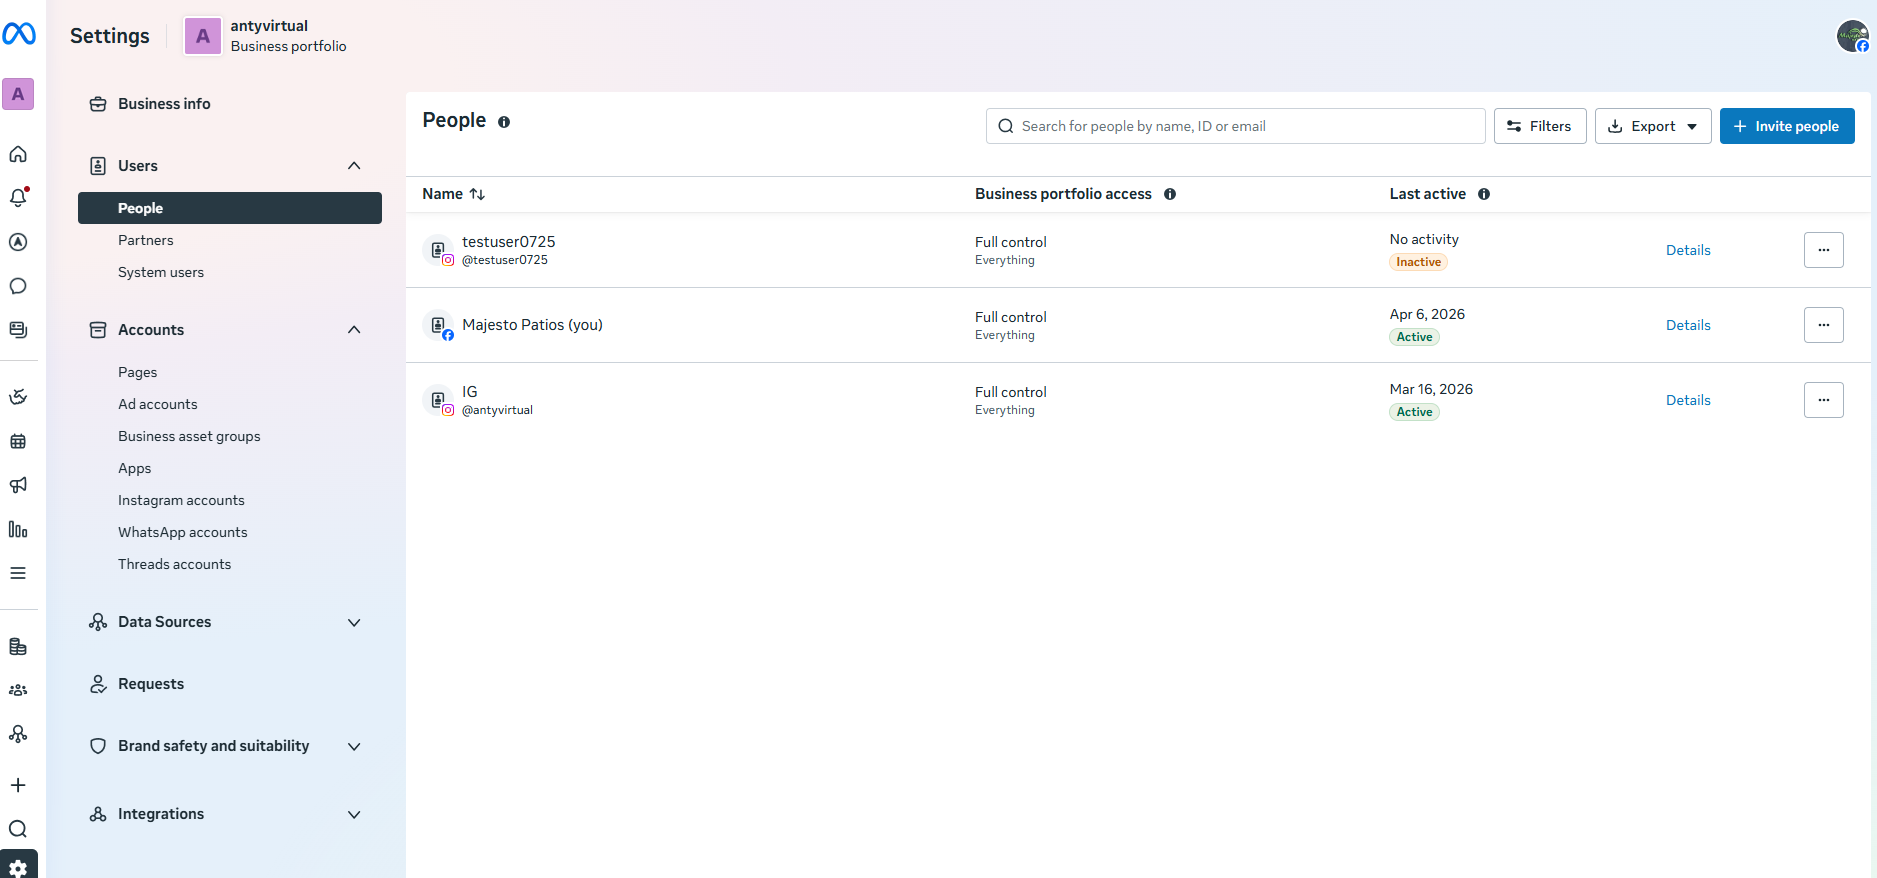This screenshot has width=1877, height=878.
Task: Click the @antyvirtual handle text
Action: click(x=497, y=410)
